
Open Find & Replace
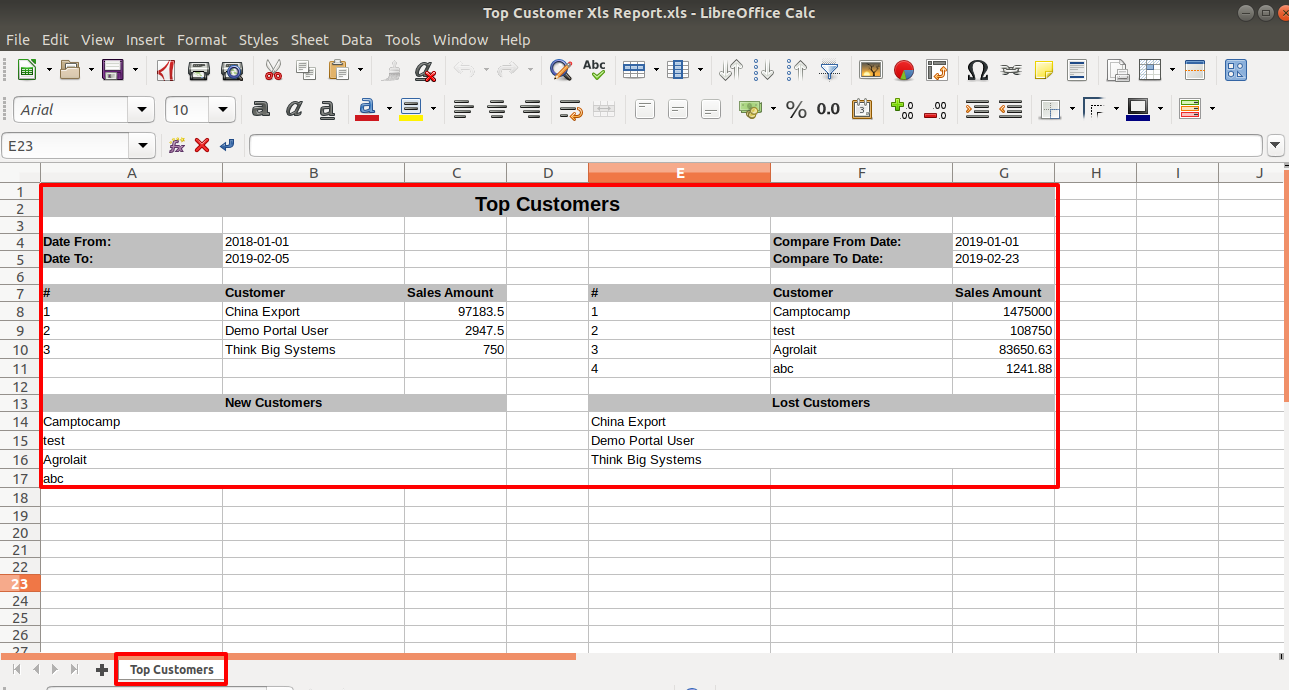tap(561, 70)
